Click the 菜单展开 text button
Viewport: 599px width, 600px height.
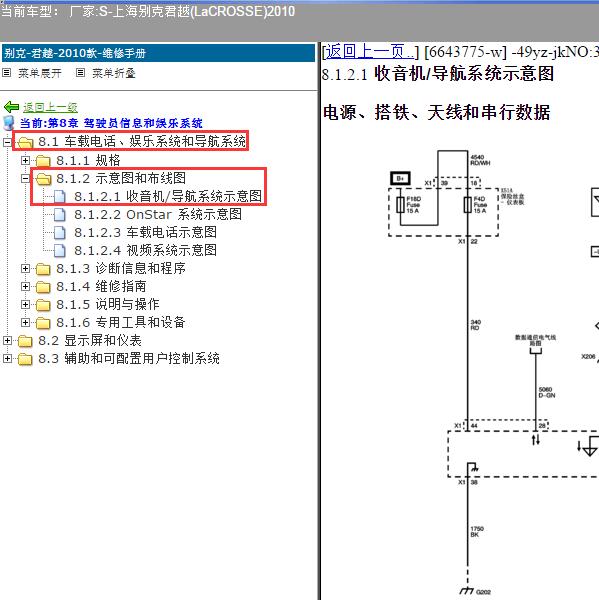pos(40,73)
